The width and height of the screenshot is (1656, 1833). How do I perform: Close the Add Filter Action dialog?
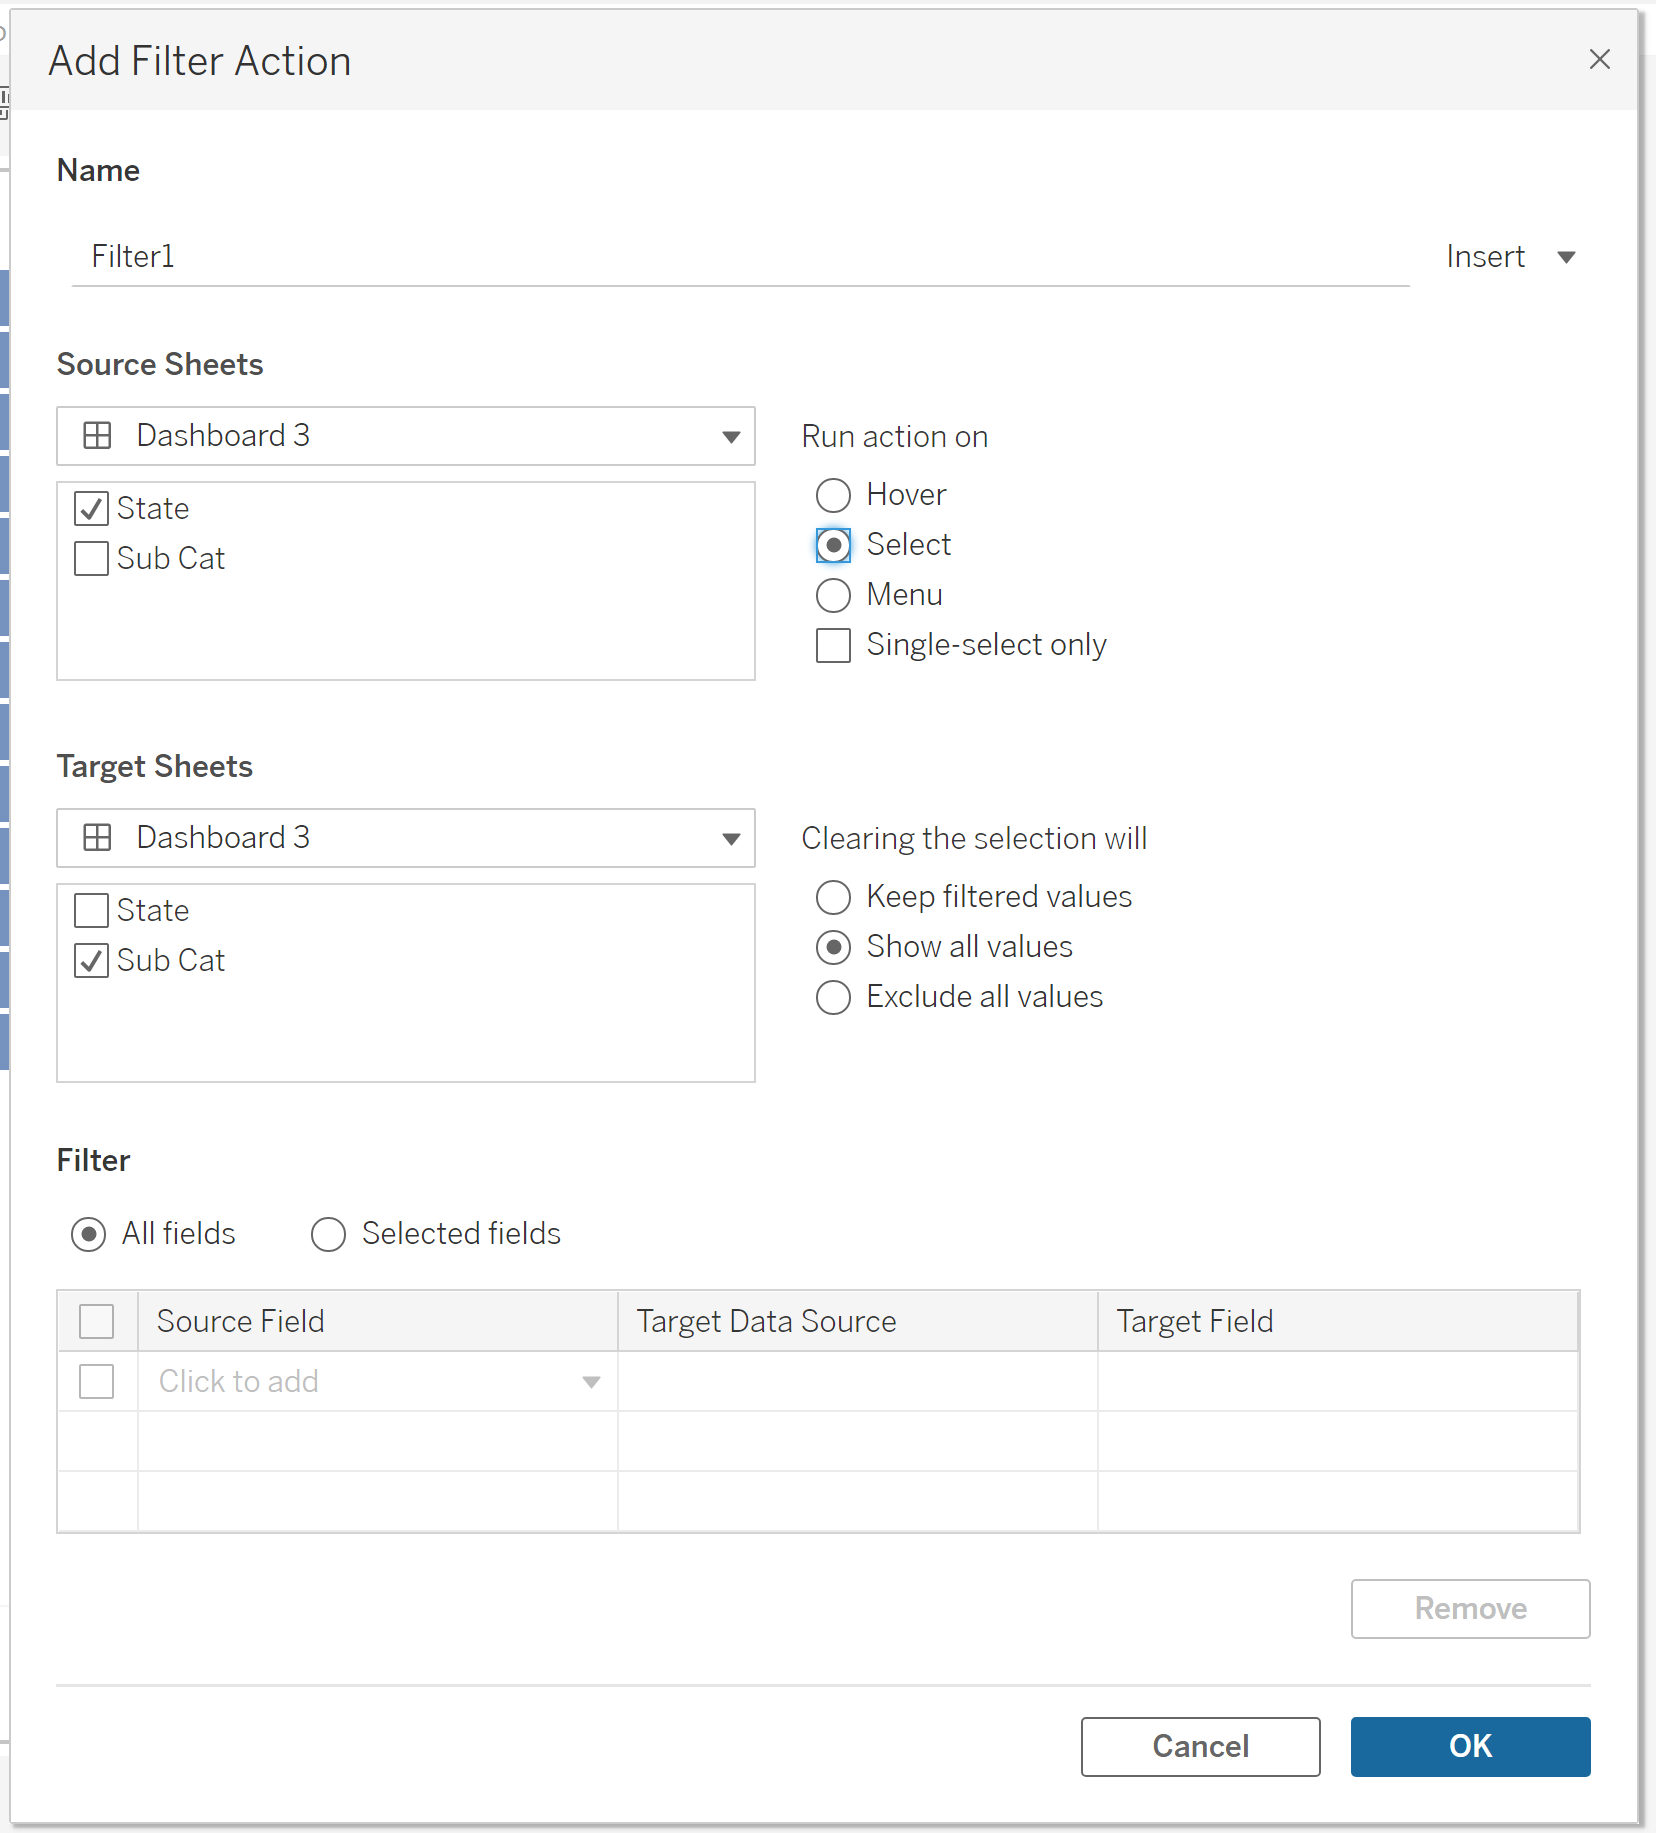(1599, 60)
